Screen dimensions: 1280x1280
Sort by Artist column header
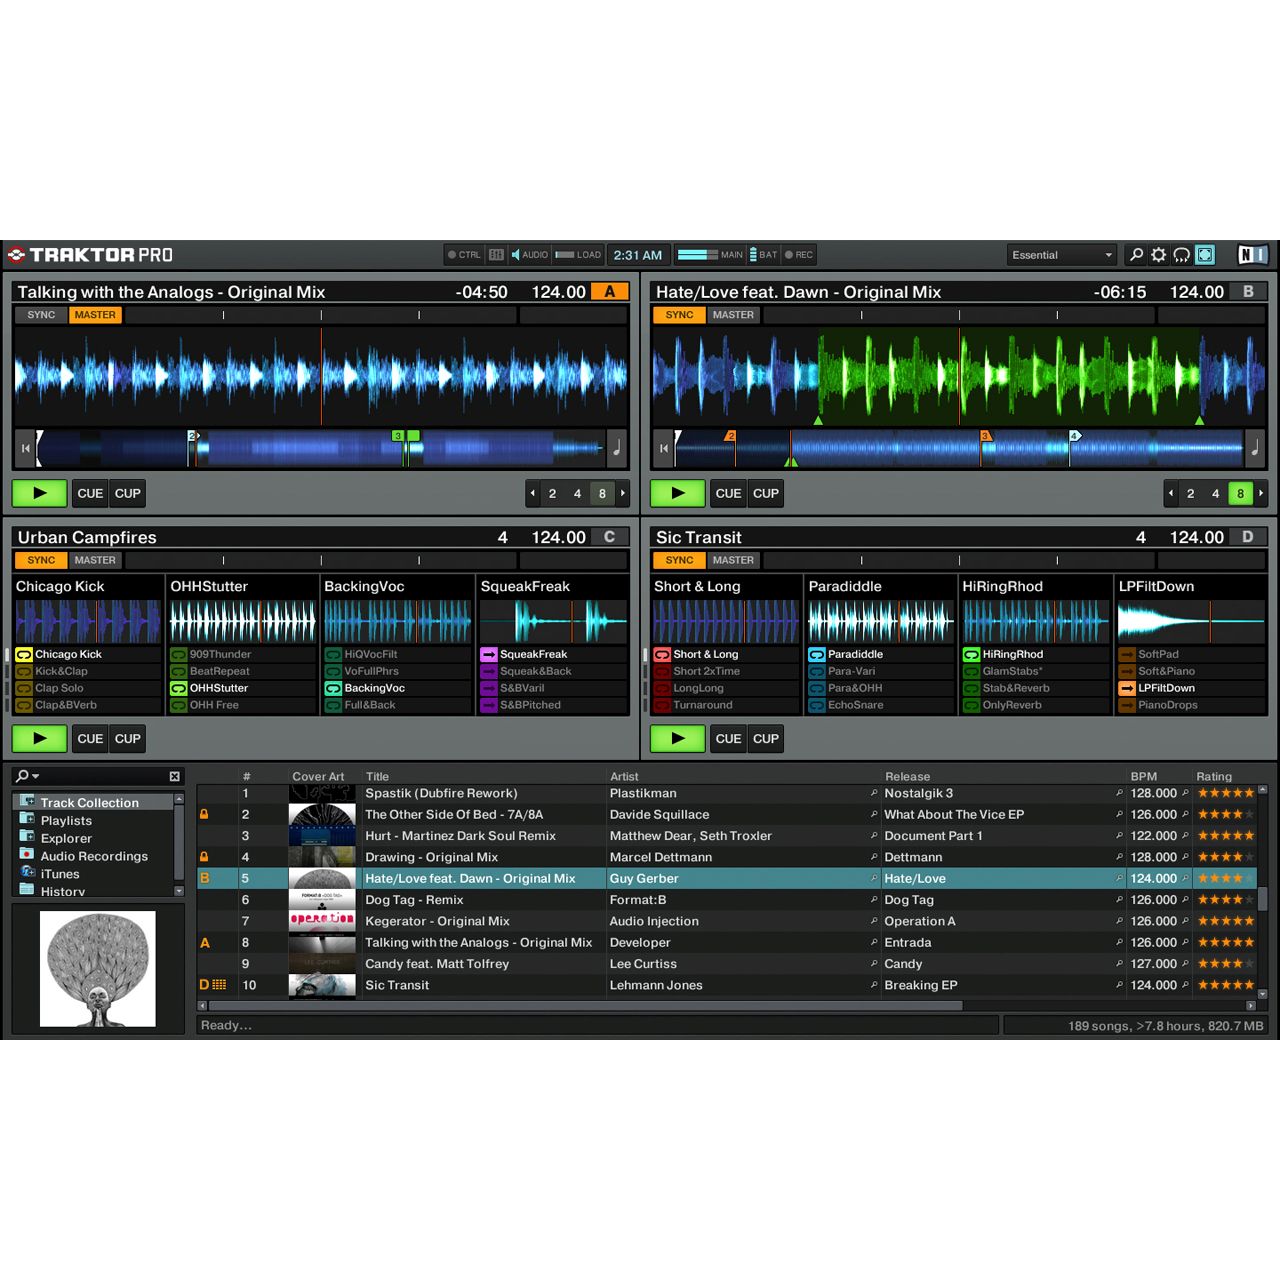624,776
